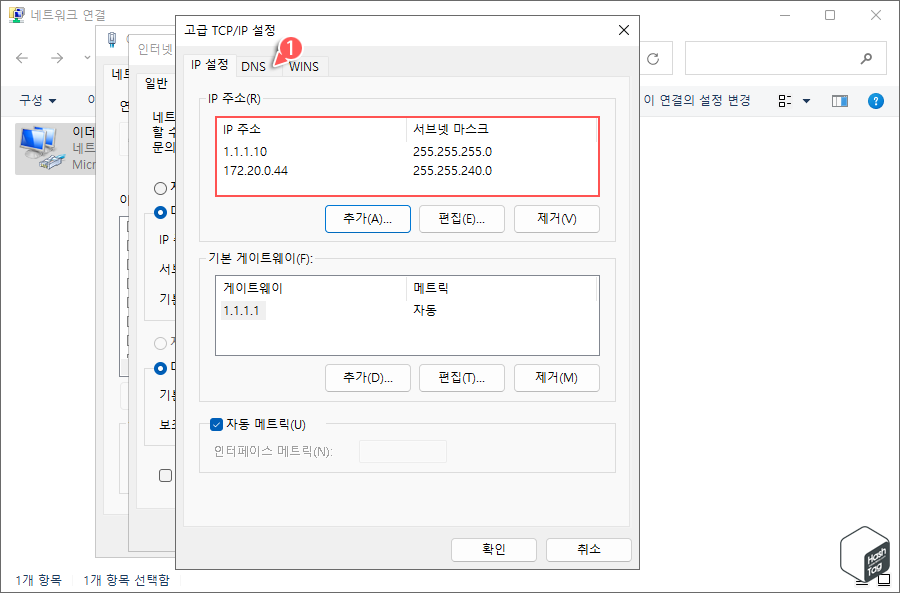The width and height of the screenshot is (900, 593).
Task: Click the 추가(A) button to add an IP
Action: [367, 218]
